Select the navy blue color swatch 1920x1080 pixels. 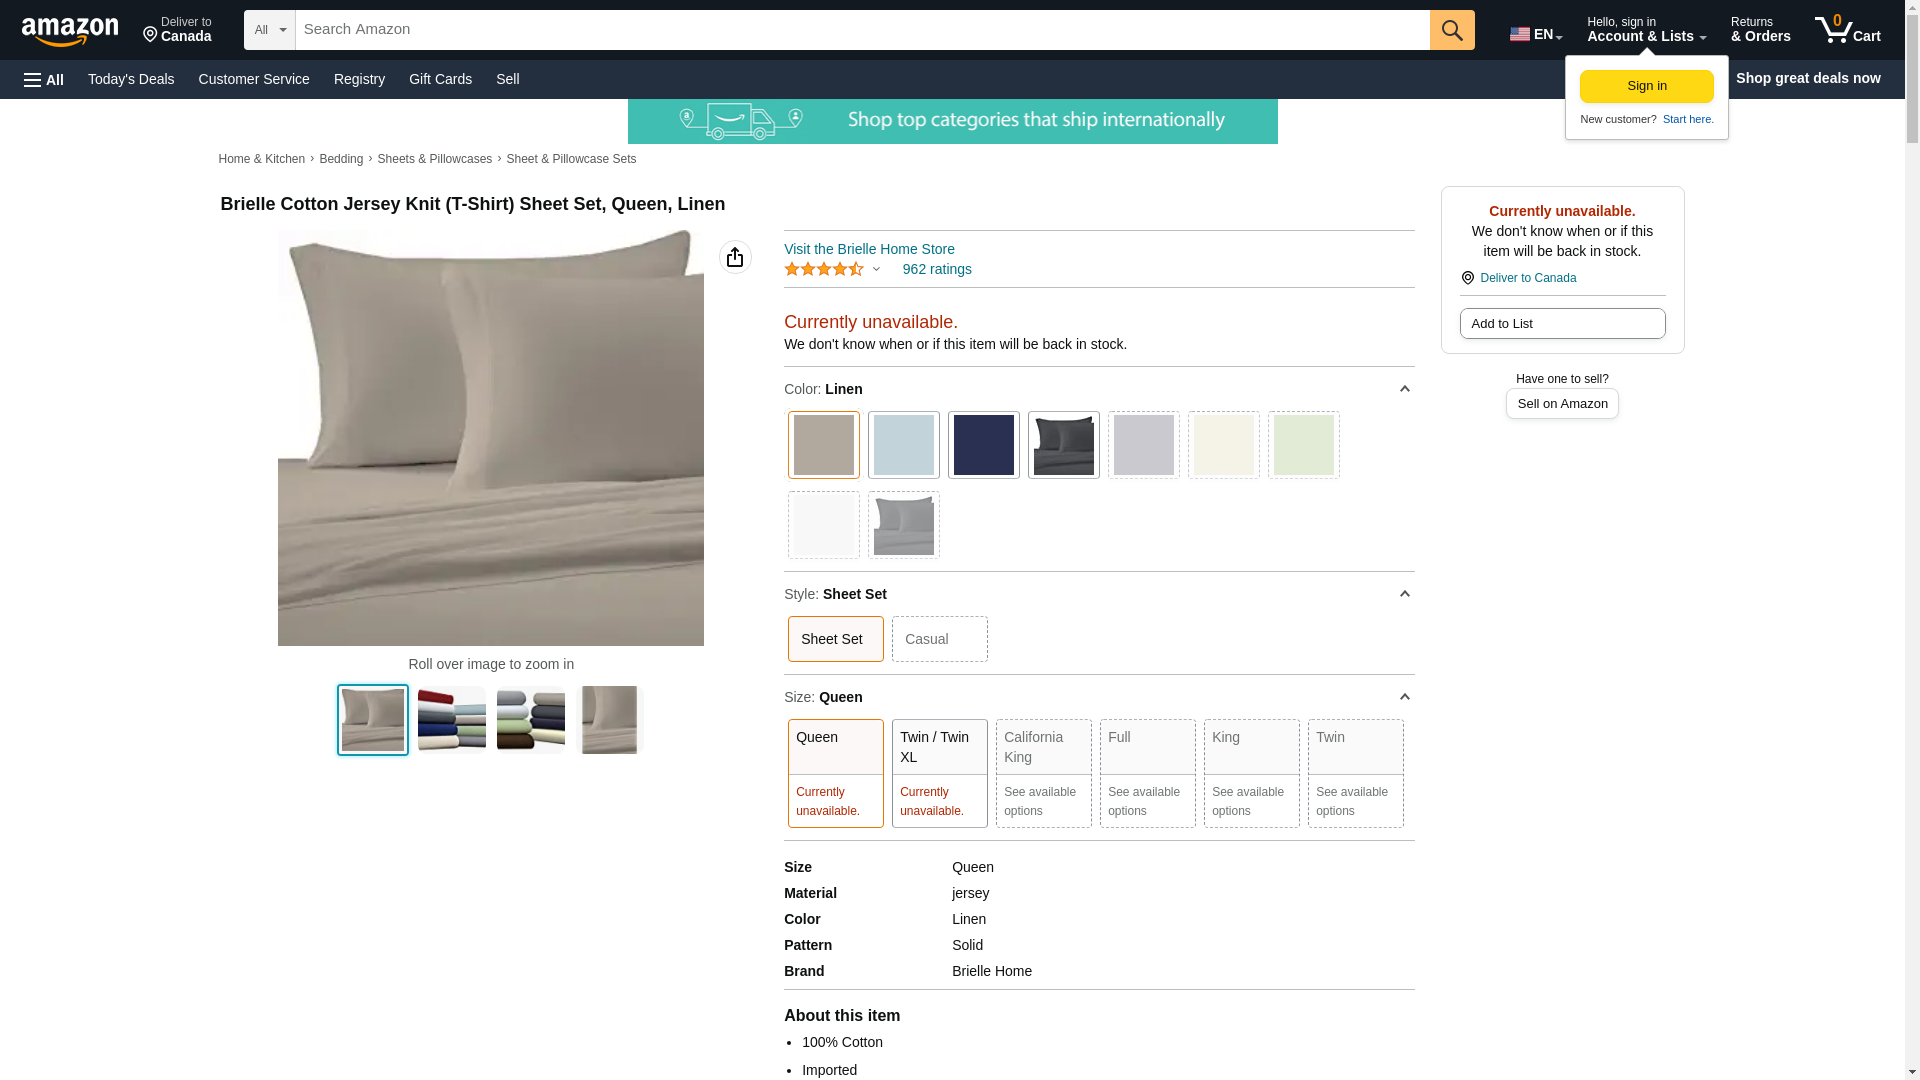(x=983, y=445)
